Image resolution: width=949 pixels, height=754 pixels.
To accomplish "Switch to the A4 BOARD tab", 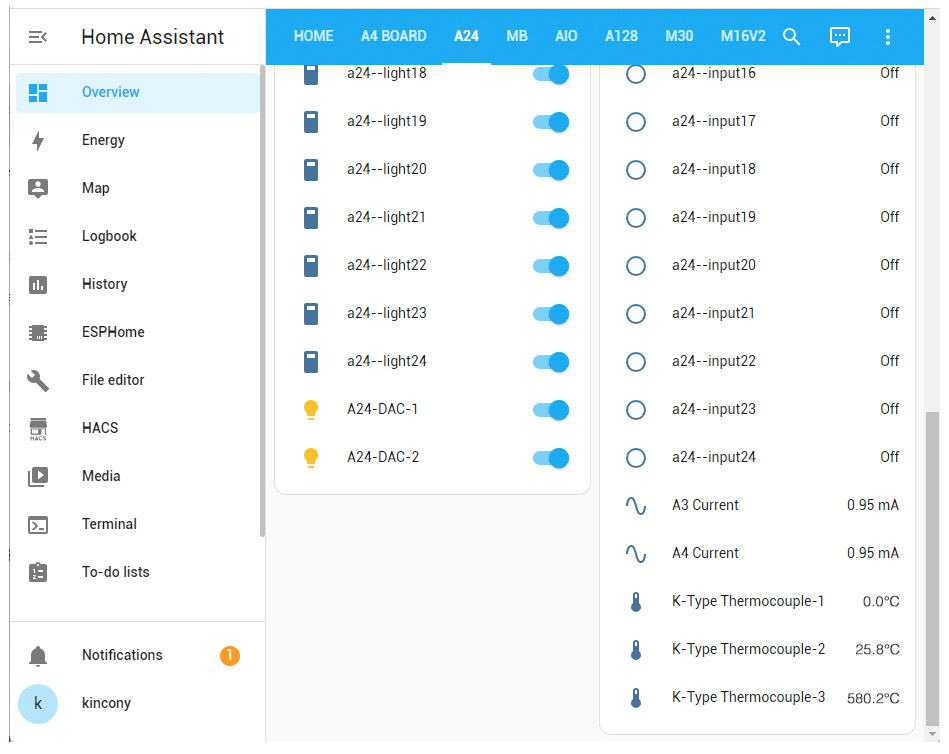I will (393, 36).
